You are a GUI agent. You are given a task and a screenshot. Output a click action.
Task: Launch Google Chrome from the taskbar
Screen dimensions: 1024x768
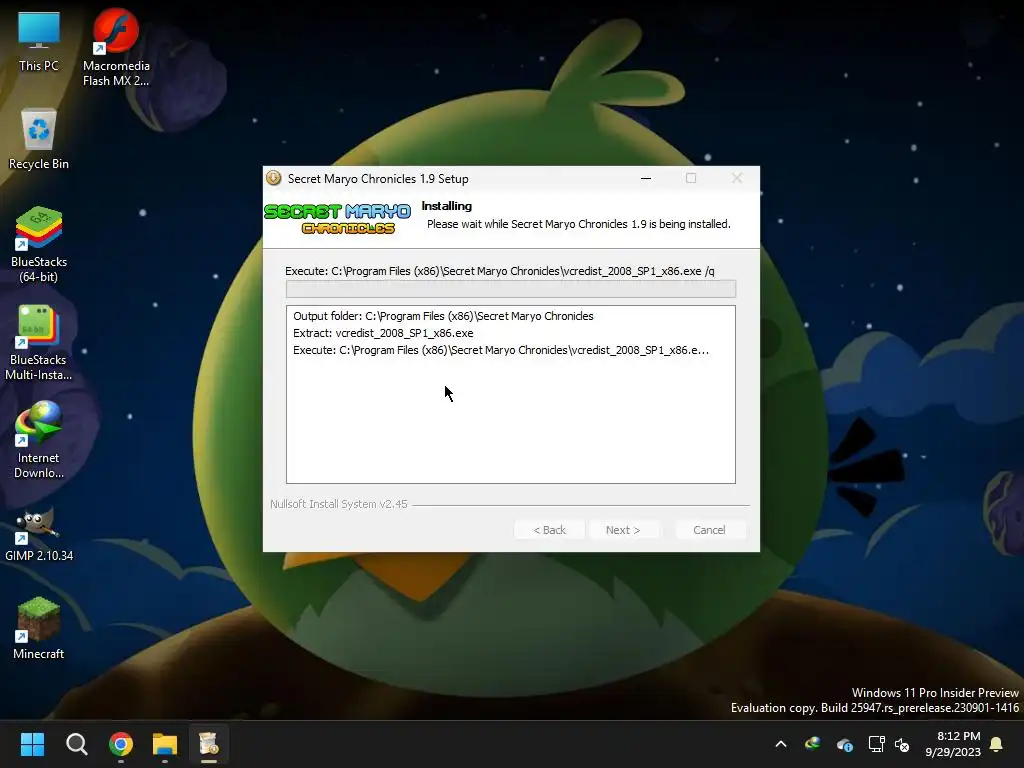coord(121,744)
